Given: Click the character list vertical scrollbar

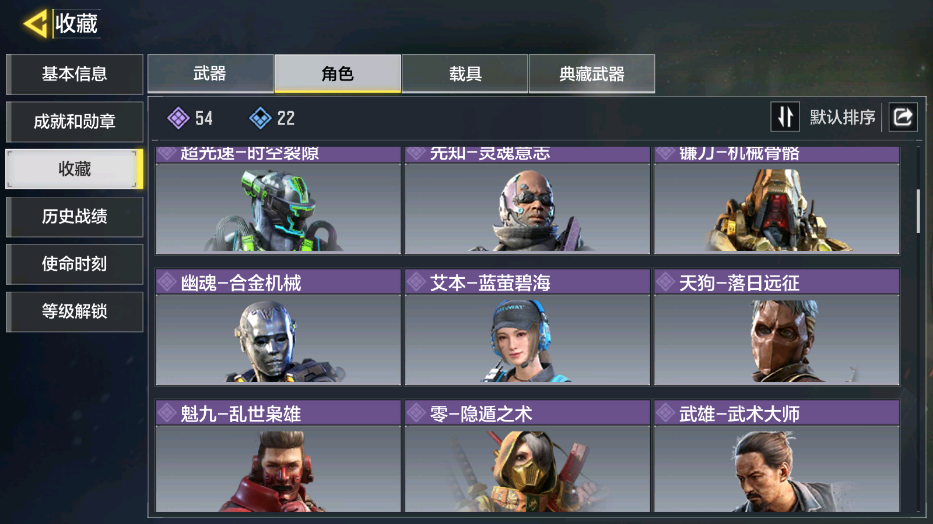Looking at the screenshot, I should [918, 211].
